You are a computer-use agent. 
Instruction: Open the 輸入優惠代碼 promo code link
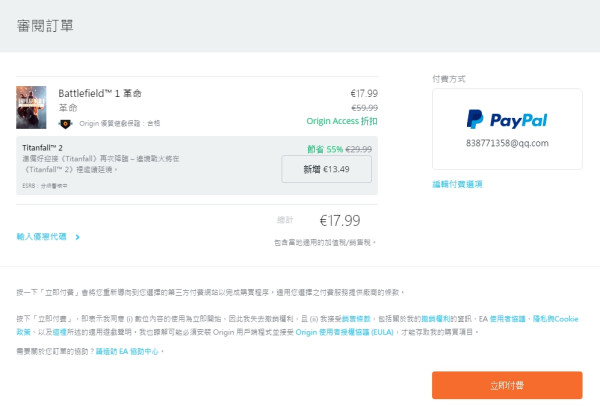click(x=42, y=237)
